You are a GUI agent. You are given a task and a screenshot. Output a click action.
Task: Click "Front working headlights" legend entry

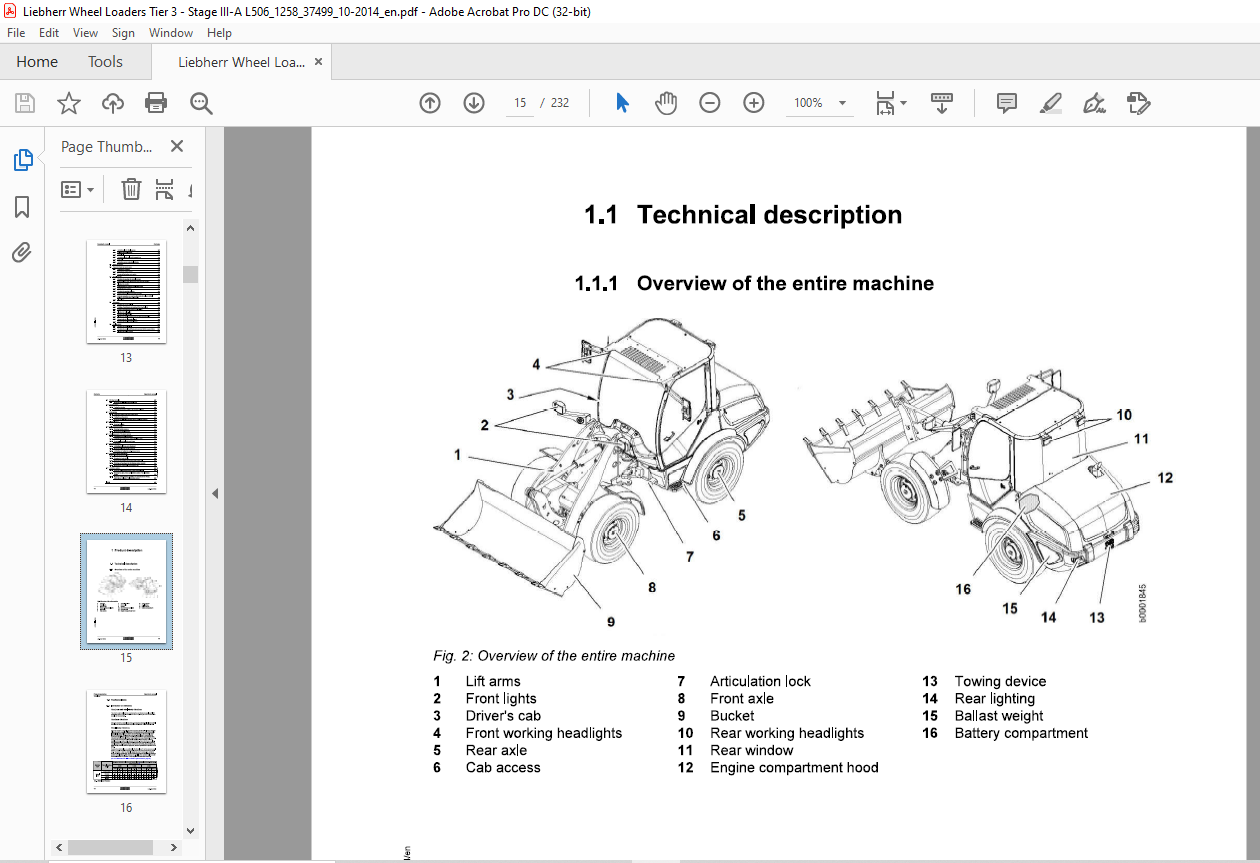tap(544, 733)
